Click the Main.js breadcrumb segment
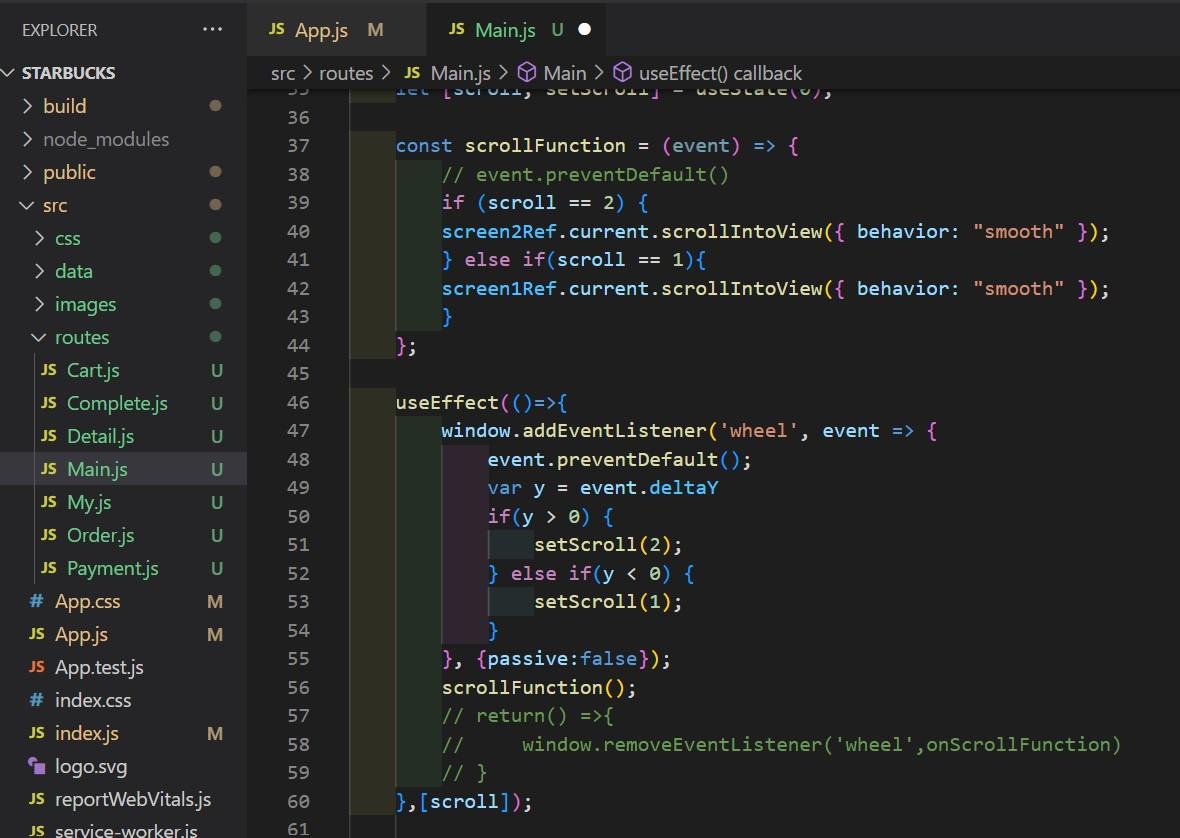Viewport: 1180px width, 838px height. 461,74
